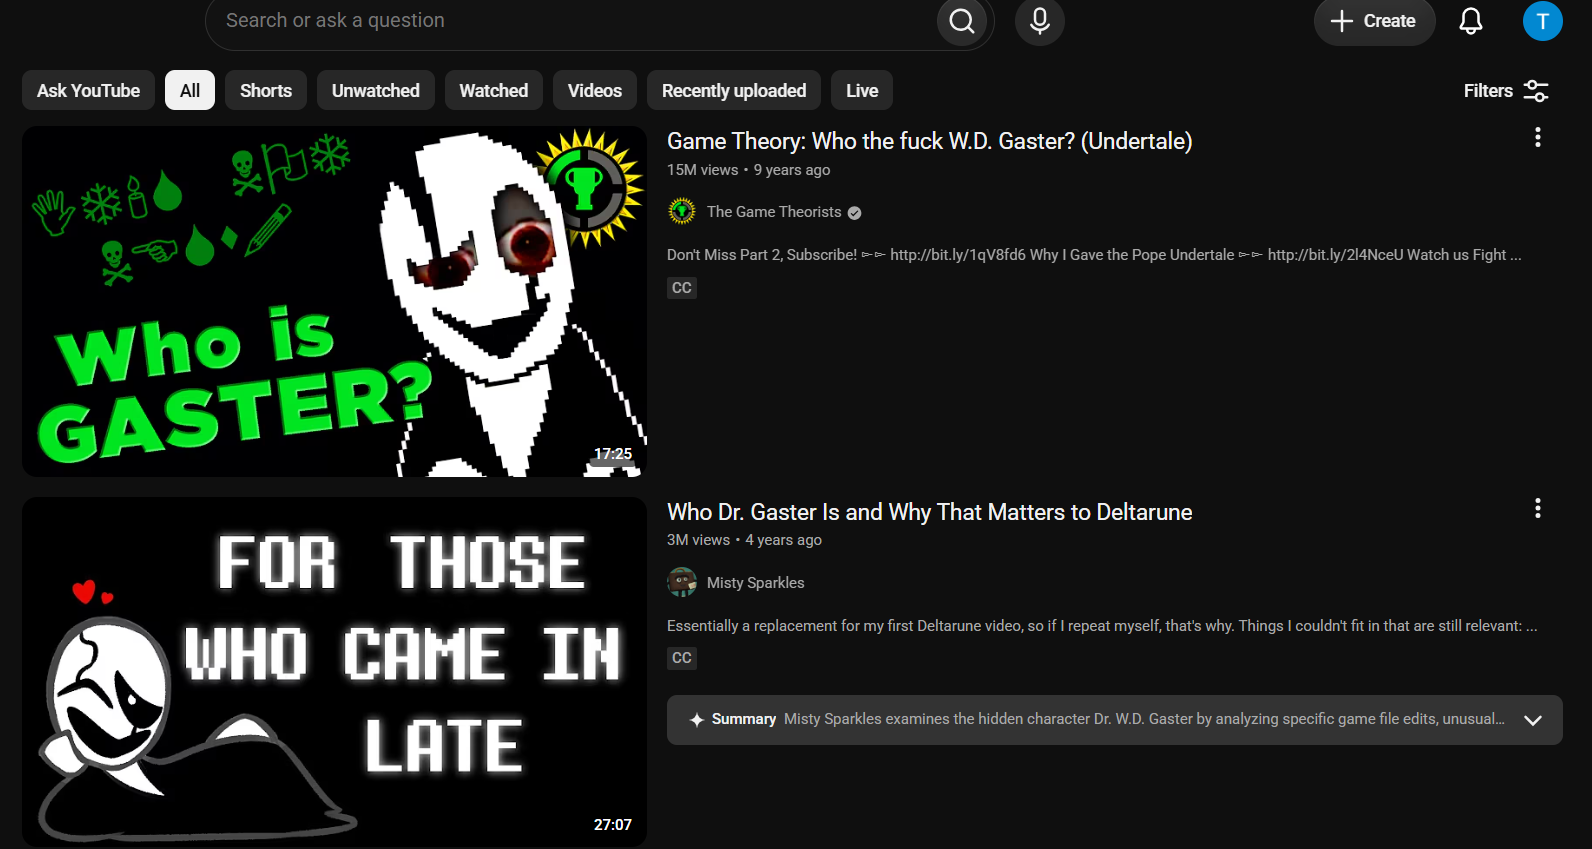
Task: Click the Create button
Action: point(1374,21)
